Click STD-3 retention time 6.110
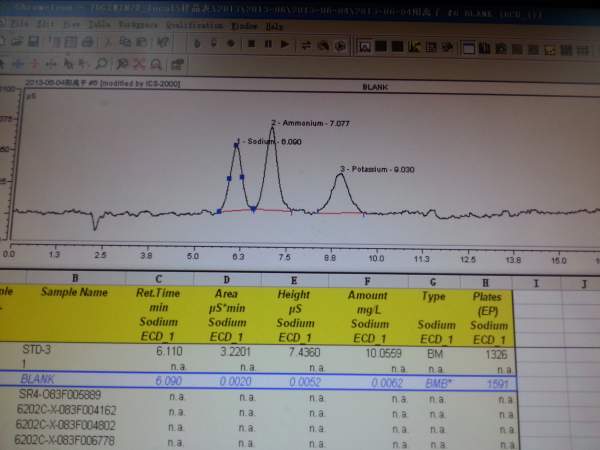Viewport: 600px width, 450px height. pyautogui.click(x=169, y=351)
